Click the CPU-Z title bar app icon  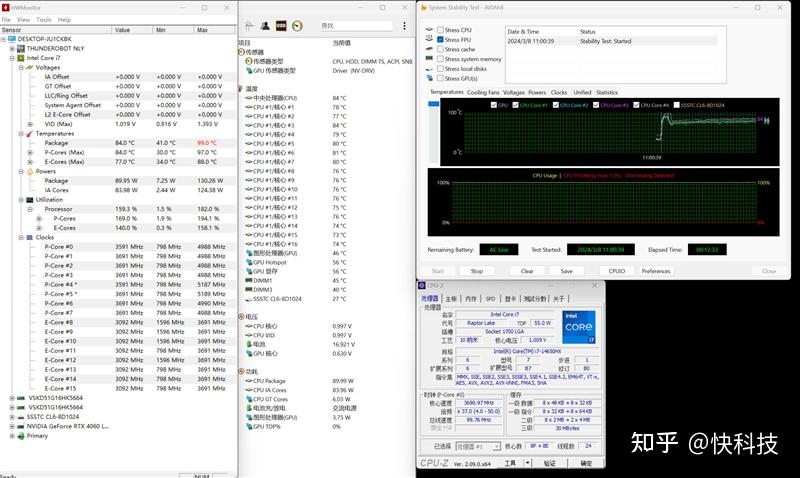(422, 286)
